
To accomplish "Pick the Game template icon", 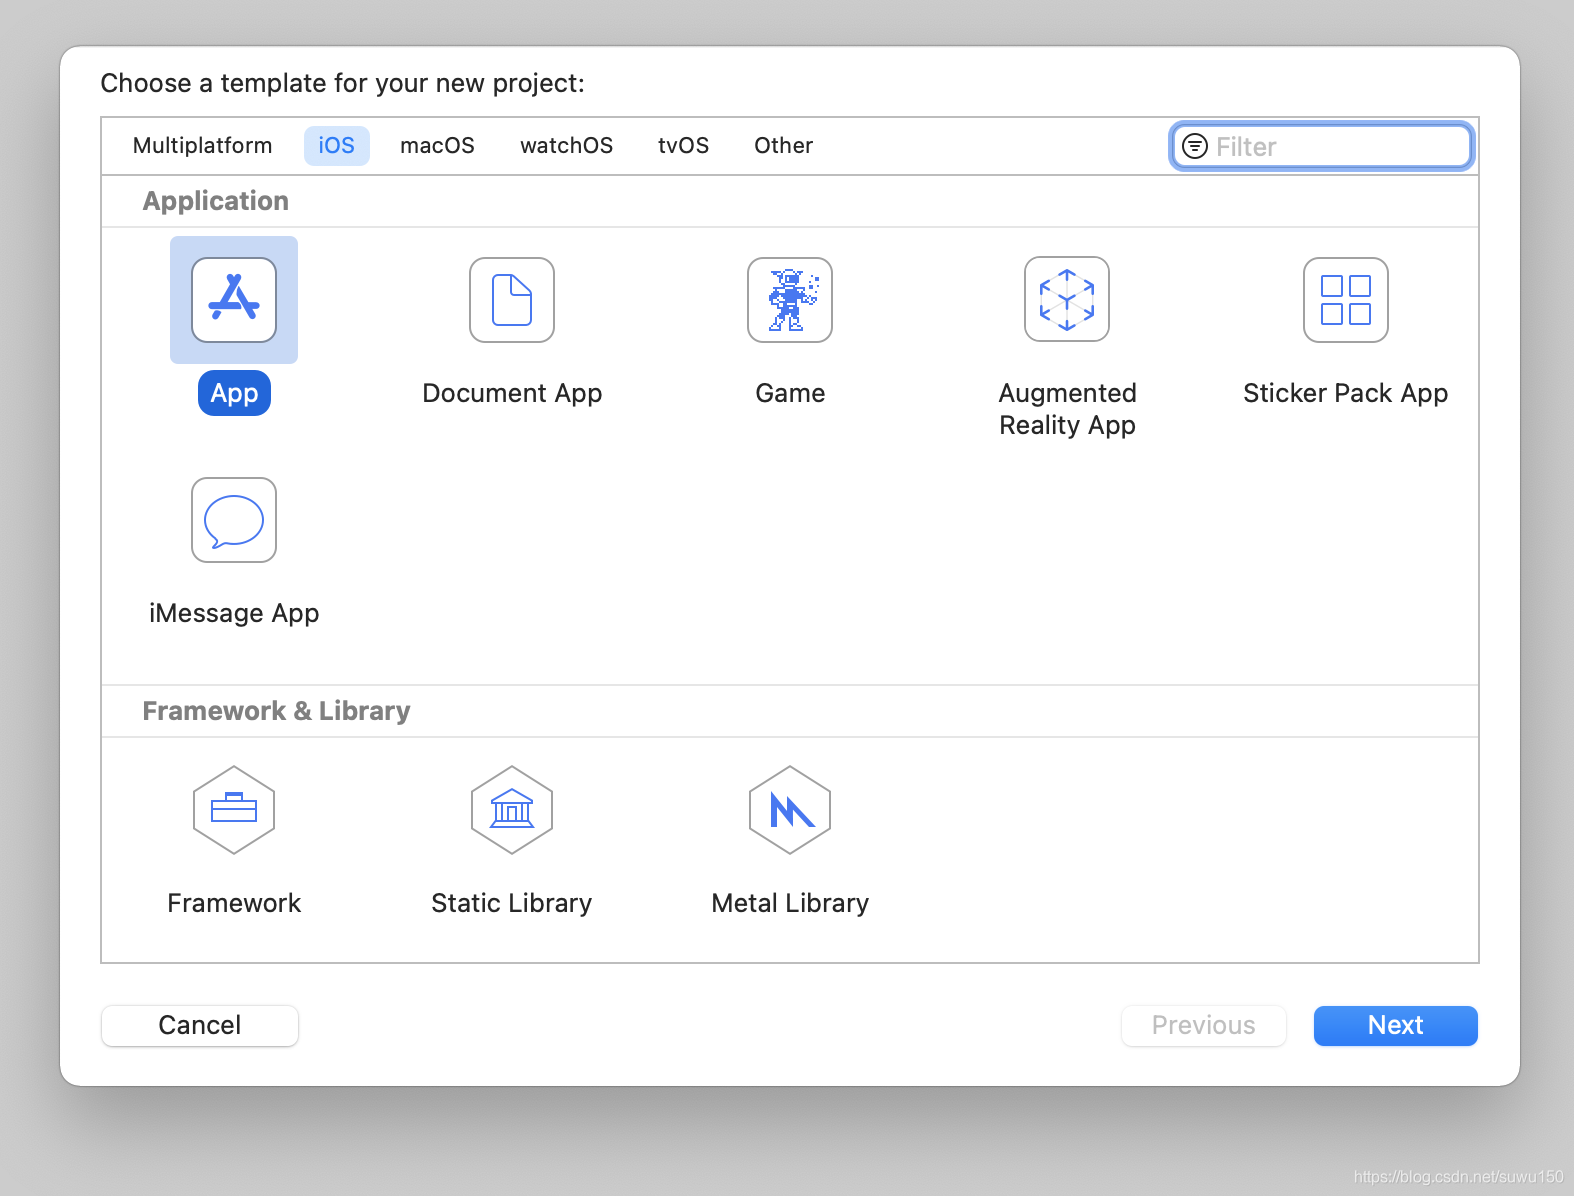I will tap(790, 300).
